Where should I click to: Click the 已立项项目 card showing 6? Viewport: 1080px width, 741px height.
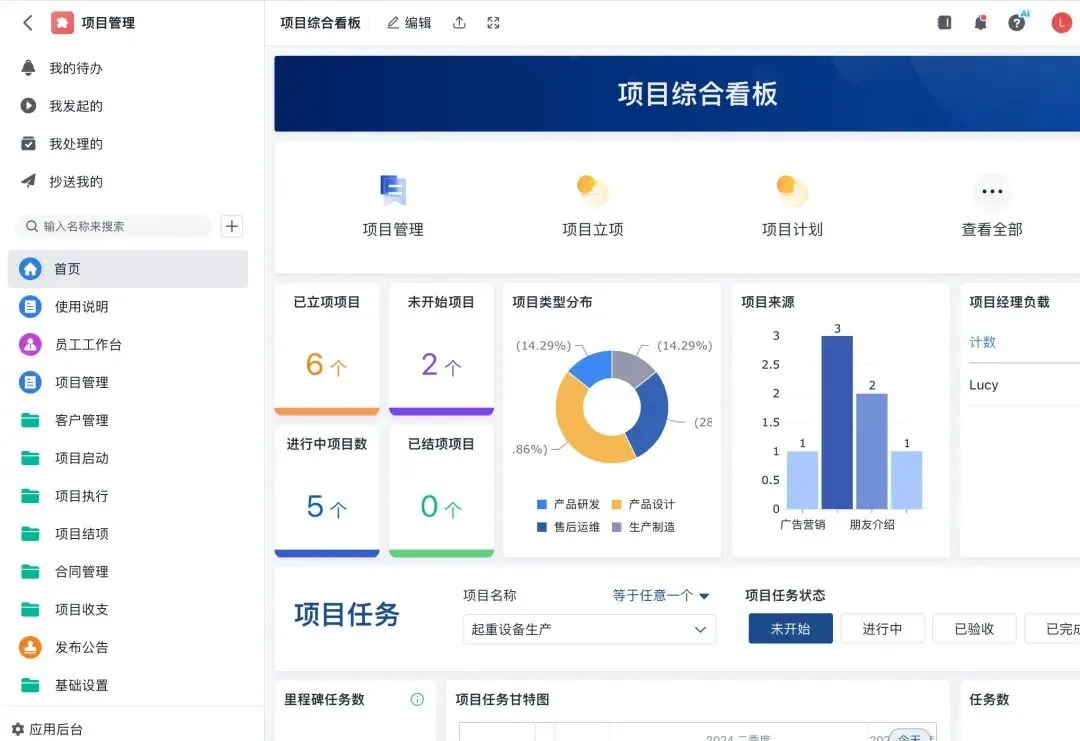[x=327, y=349]
